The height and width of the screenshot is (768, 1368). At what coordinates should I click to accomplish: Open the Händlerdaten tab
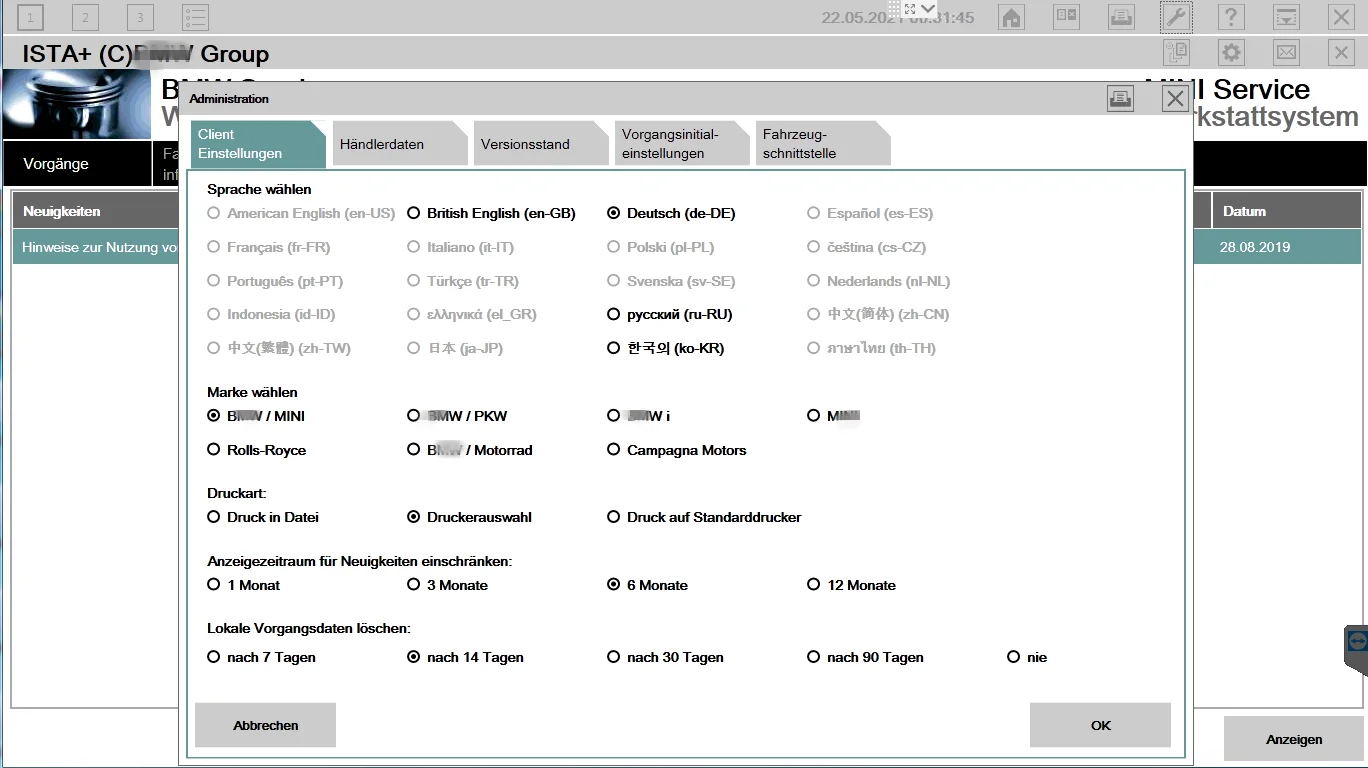pos(399,144)
